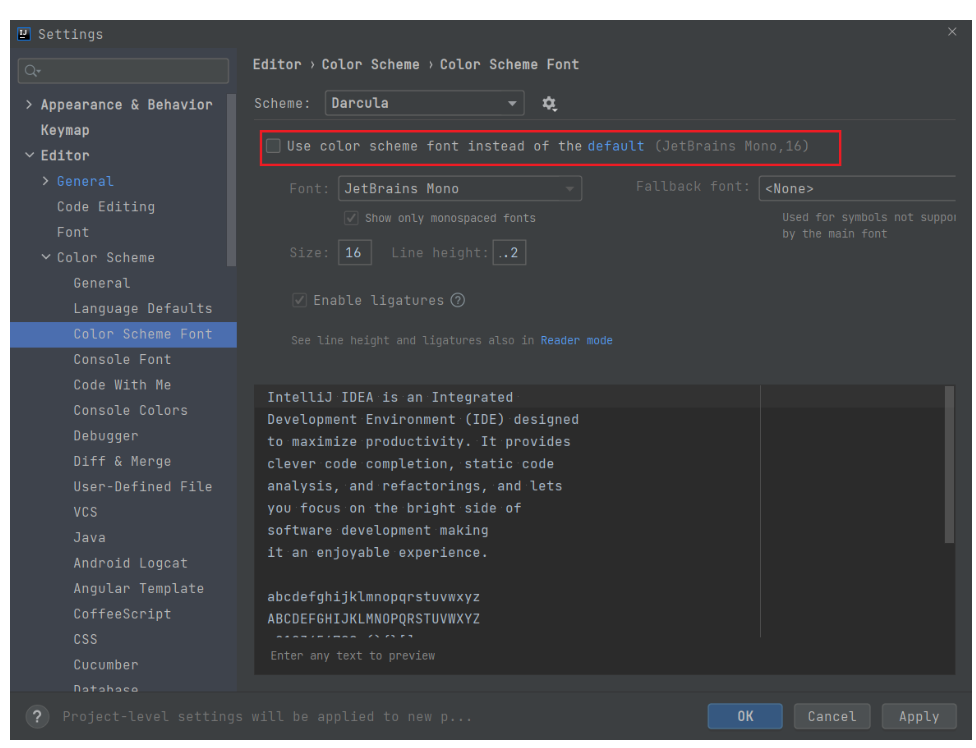This screenshot has width=976, height=748.
Task: Expand the General section under Editor
Action: point(44,180)
